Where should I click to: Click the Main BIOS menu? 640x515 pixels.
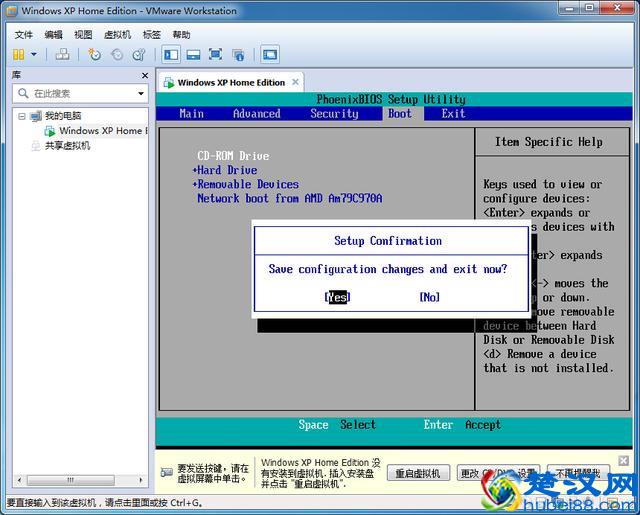coord(191,113)
